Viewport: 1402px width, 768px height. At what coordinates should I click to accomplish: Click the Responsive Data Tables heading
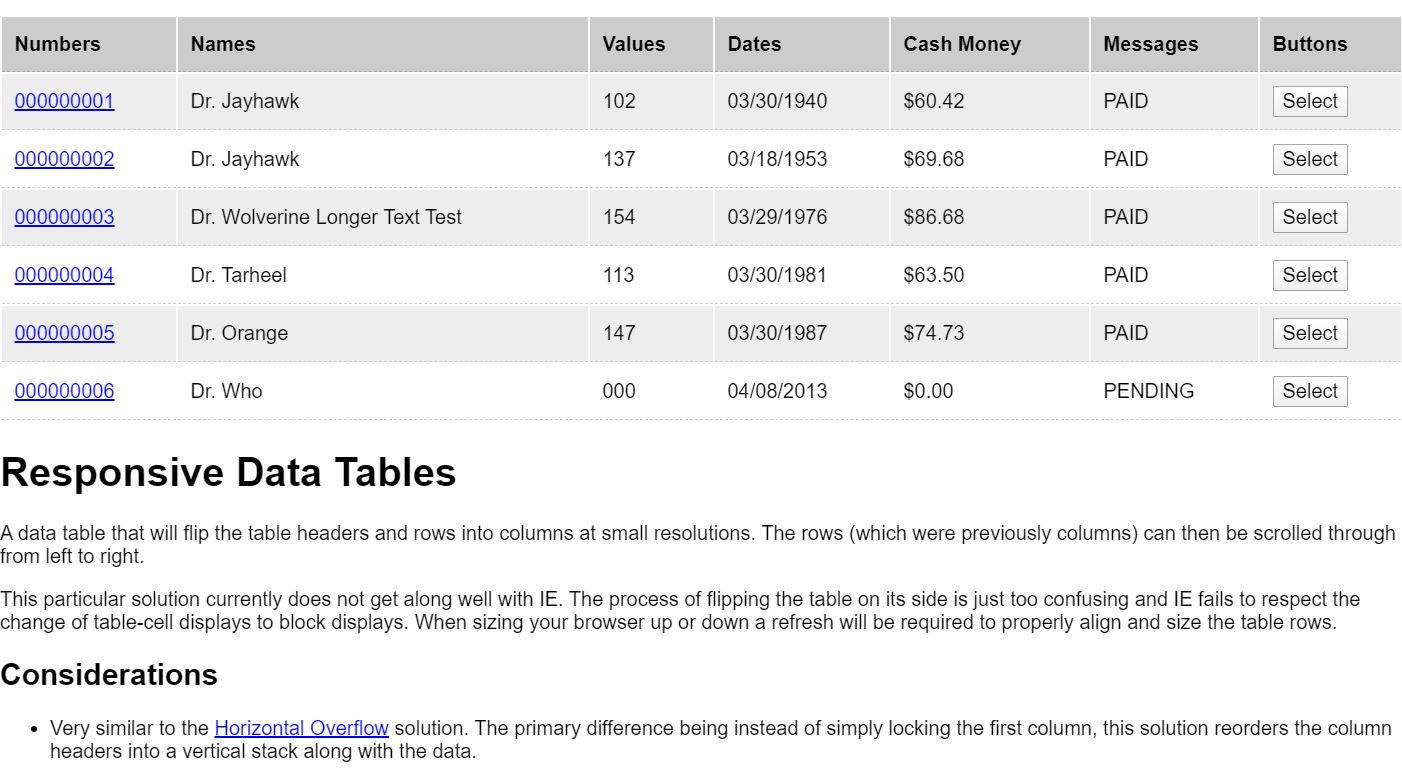pyautogui.click(x=229, y=472)
